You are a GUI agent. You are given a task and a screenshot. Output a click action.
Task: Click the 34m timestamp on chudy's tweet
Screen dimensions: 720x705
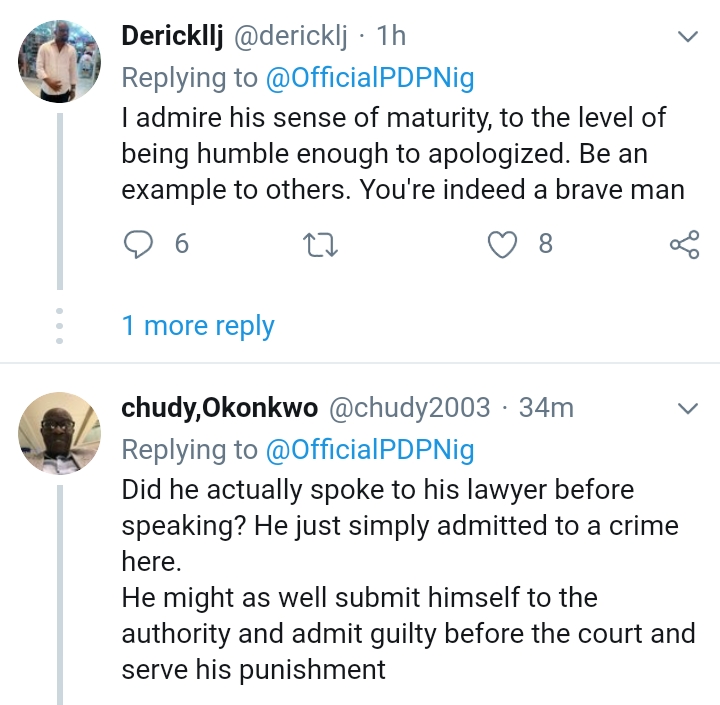click(x=548, y=408)
